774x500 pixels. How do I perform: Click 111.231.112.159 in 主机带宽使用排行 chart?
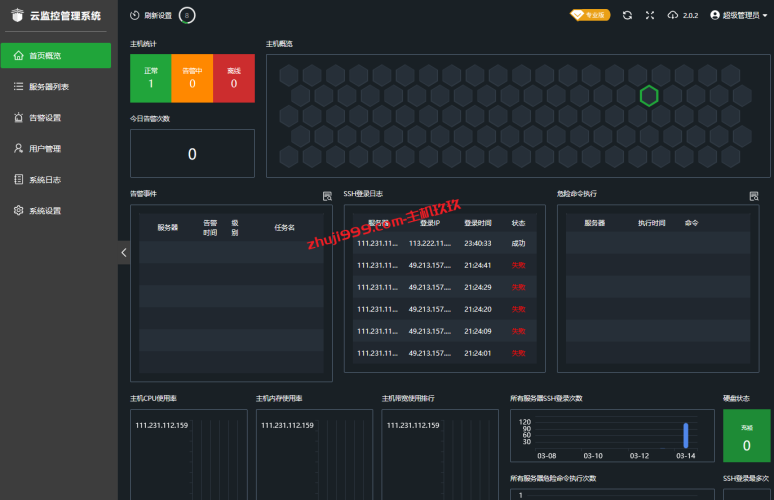(x=413, y=425)
